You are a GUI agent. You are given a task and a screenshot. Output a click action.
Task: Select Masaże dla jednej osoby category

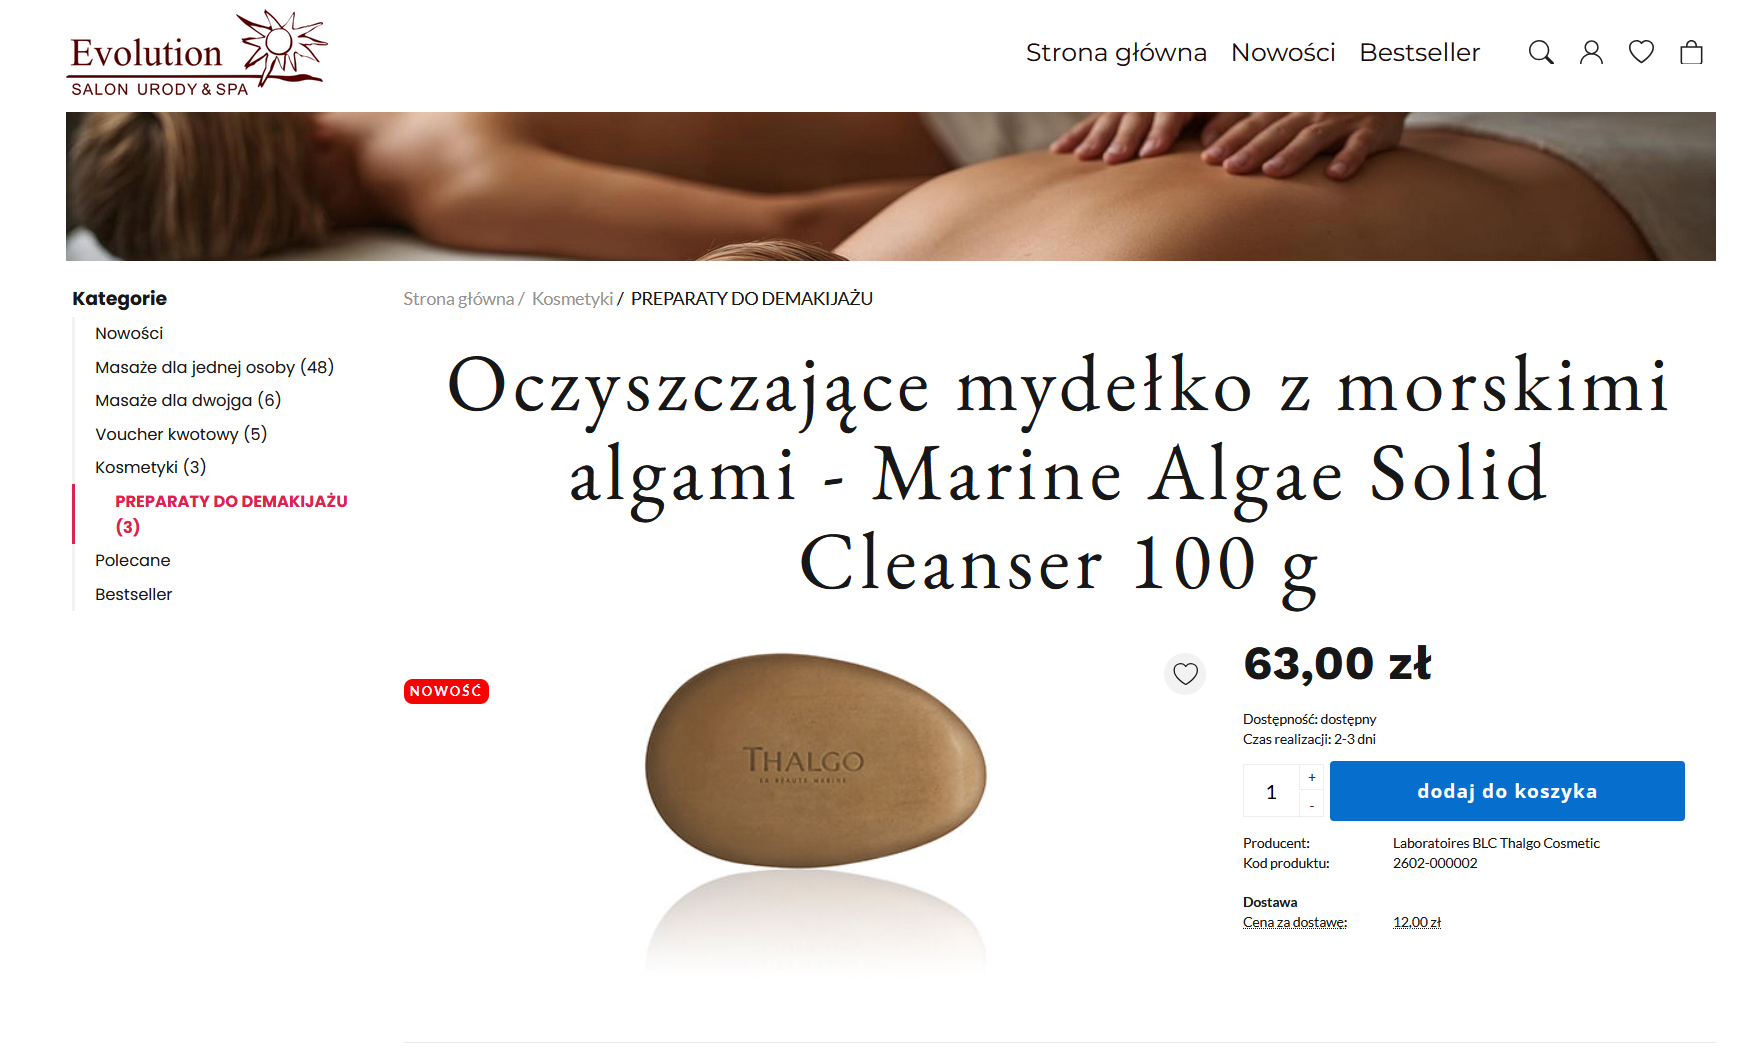coord(214,367)
